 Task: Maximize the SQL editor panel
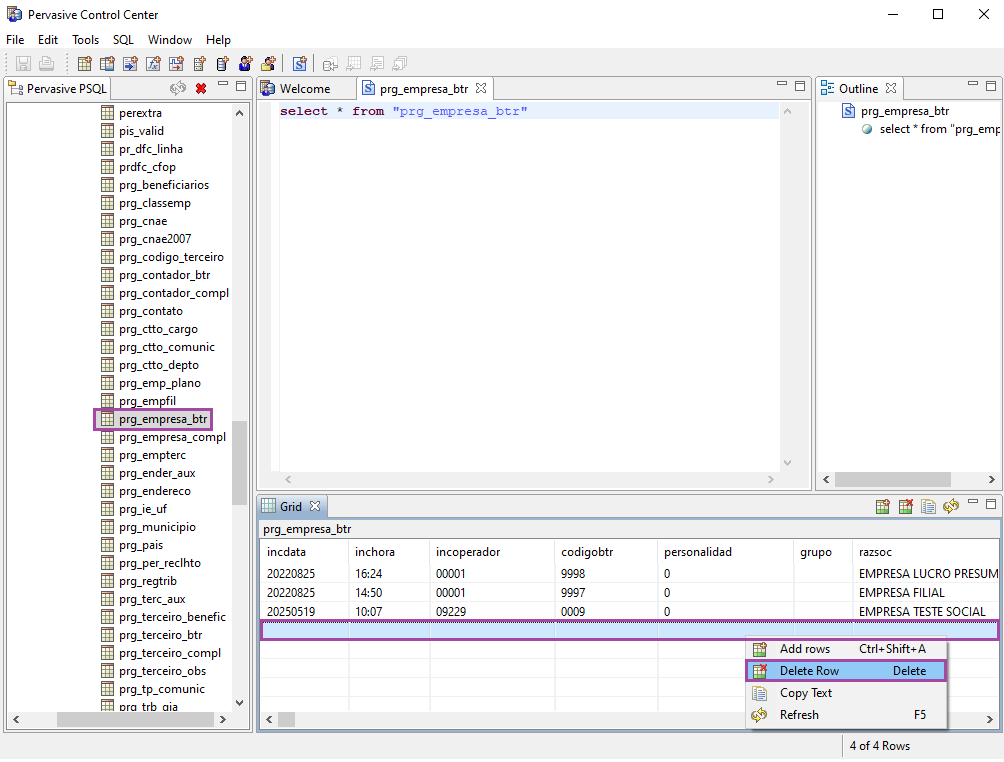pyautogui.click(x=800, y=86)
